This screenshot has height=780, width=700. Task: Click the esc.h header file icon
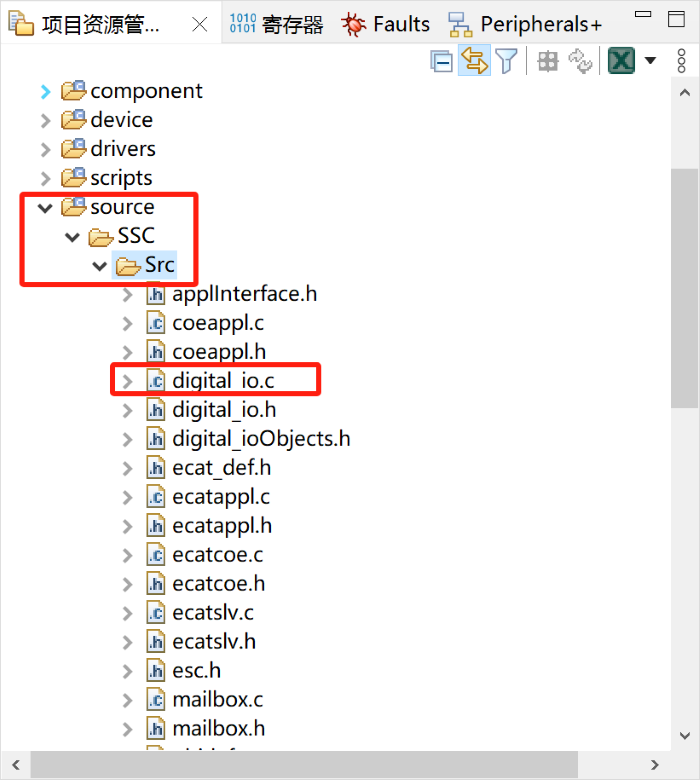[156, 671]
